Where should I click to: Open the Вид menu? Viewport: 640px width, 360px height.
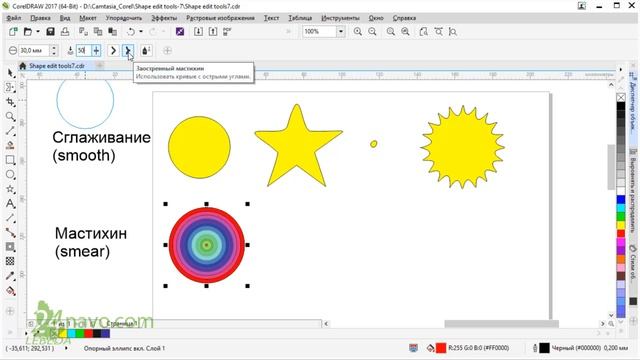[x=65, y=18]
